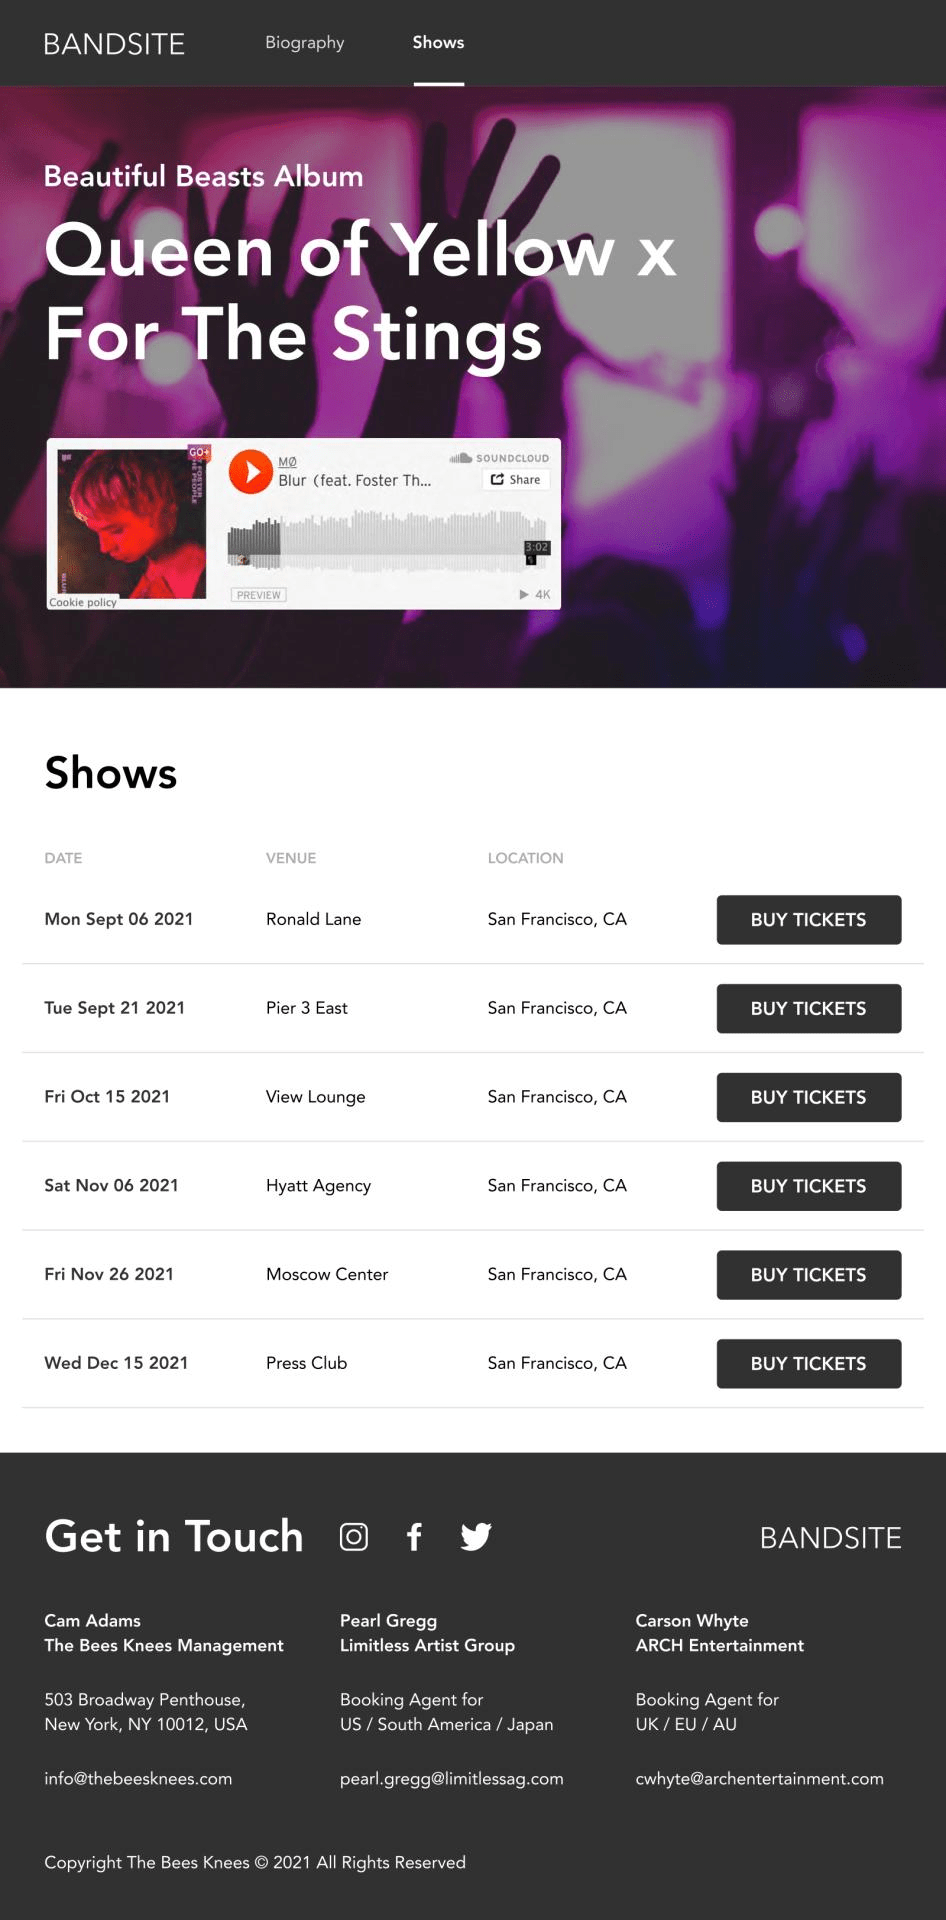946x1920 pixels.
Task: Seek within the track waveform
Action: pyautogui.click(x=387, y=540)
